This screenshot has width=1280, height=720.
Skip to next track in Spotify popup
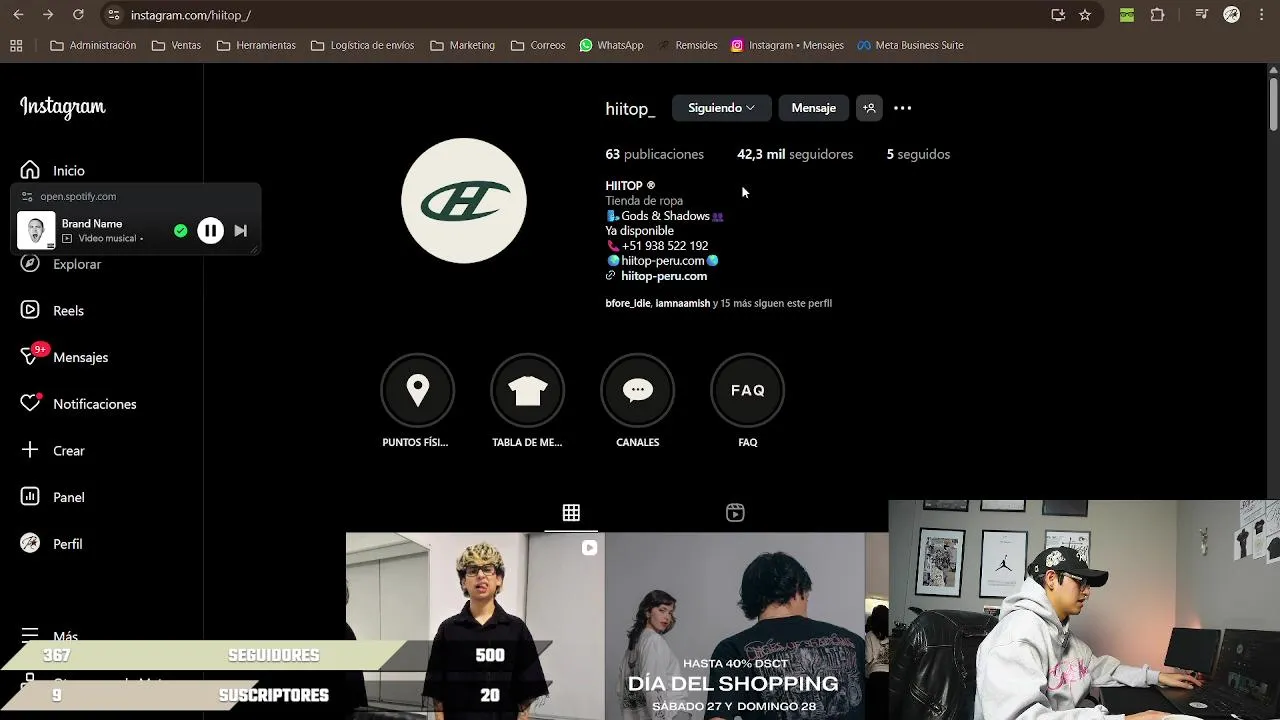(x=241, y=231)
